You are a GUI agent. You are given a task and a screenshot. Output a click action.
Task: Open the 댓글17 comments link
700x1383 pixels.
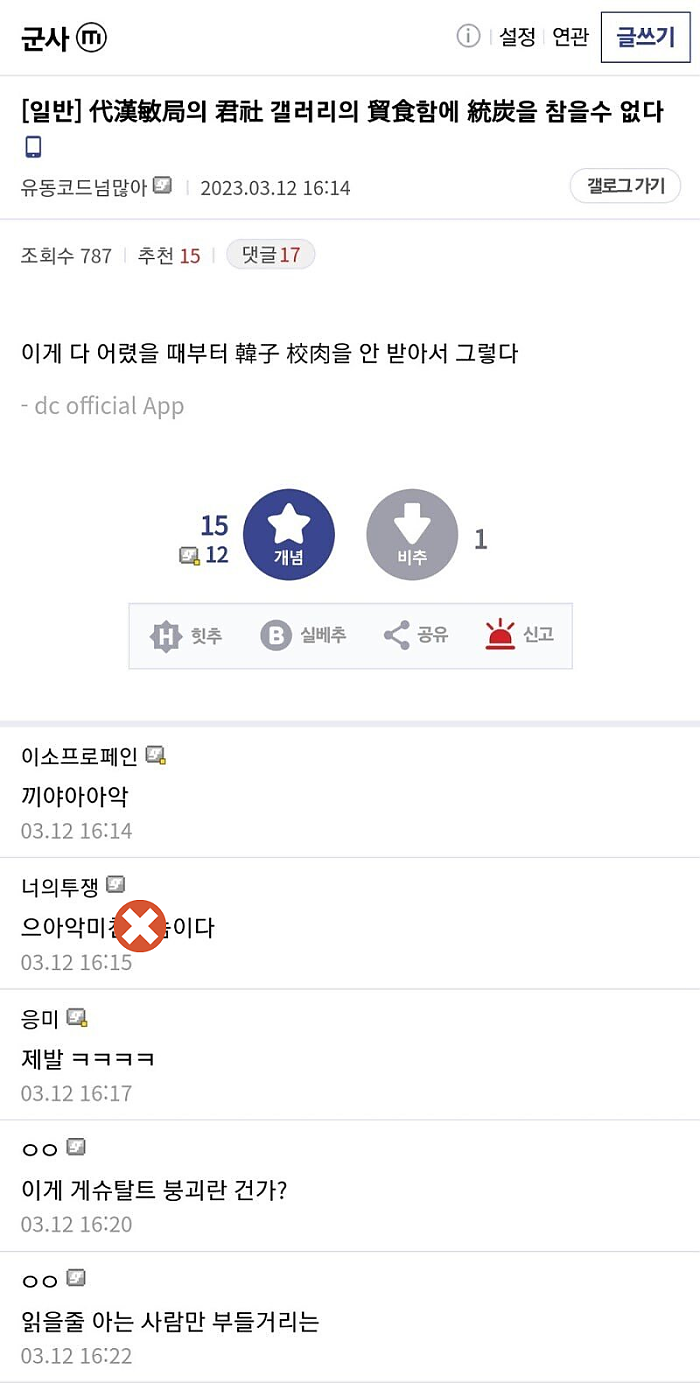coord(269,253)
